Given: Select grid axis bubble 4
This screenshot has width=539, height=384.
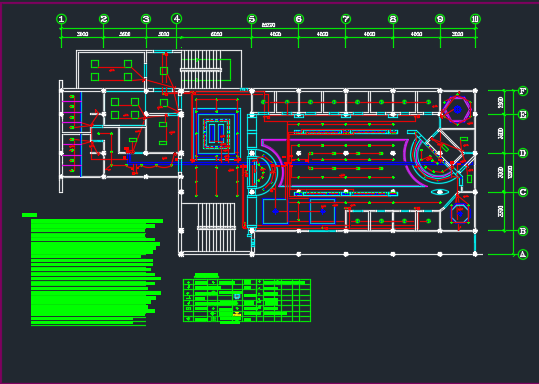Looking at the screenshot, I should [x=176, y=19].
